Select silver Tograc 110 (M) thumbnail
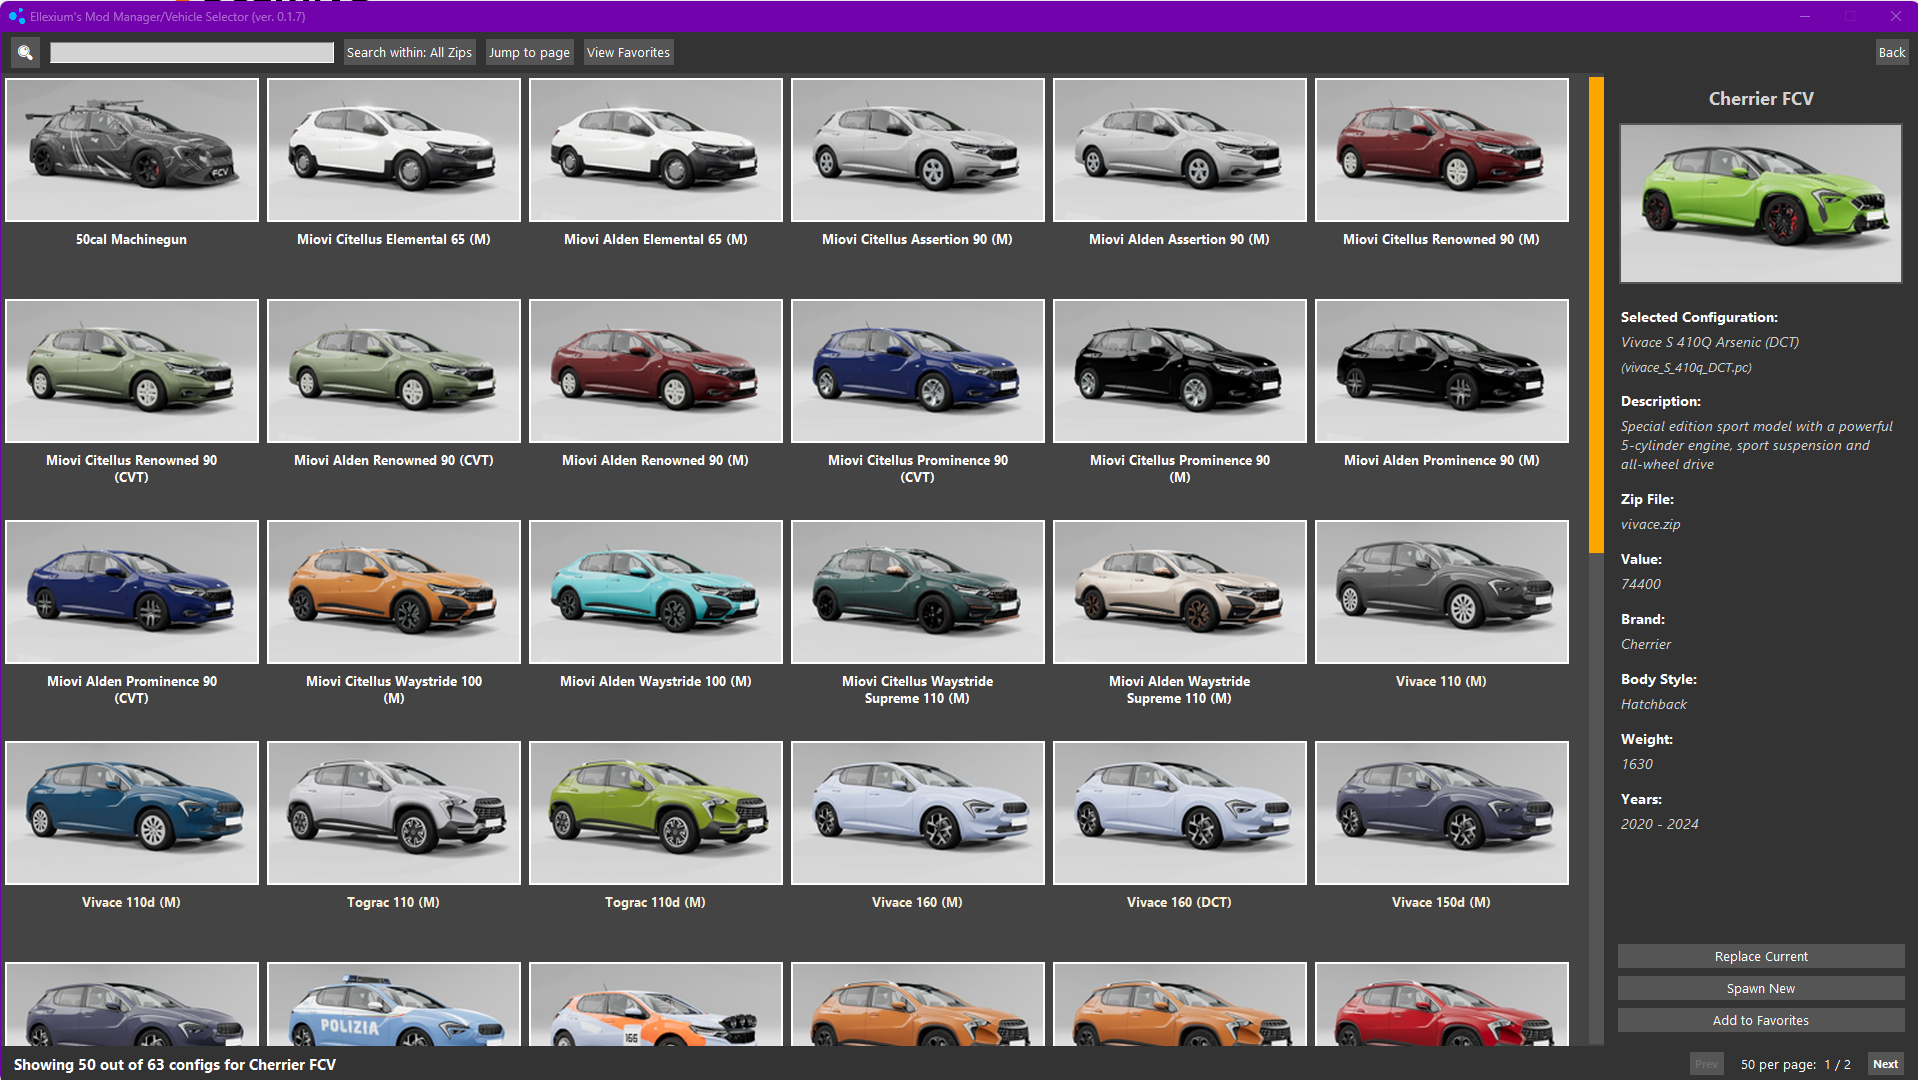 click(x=394, y=813)
